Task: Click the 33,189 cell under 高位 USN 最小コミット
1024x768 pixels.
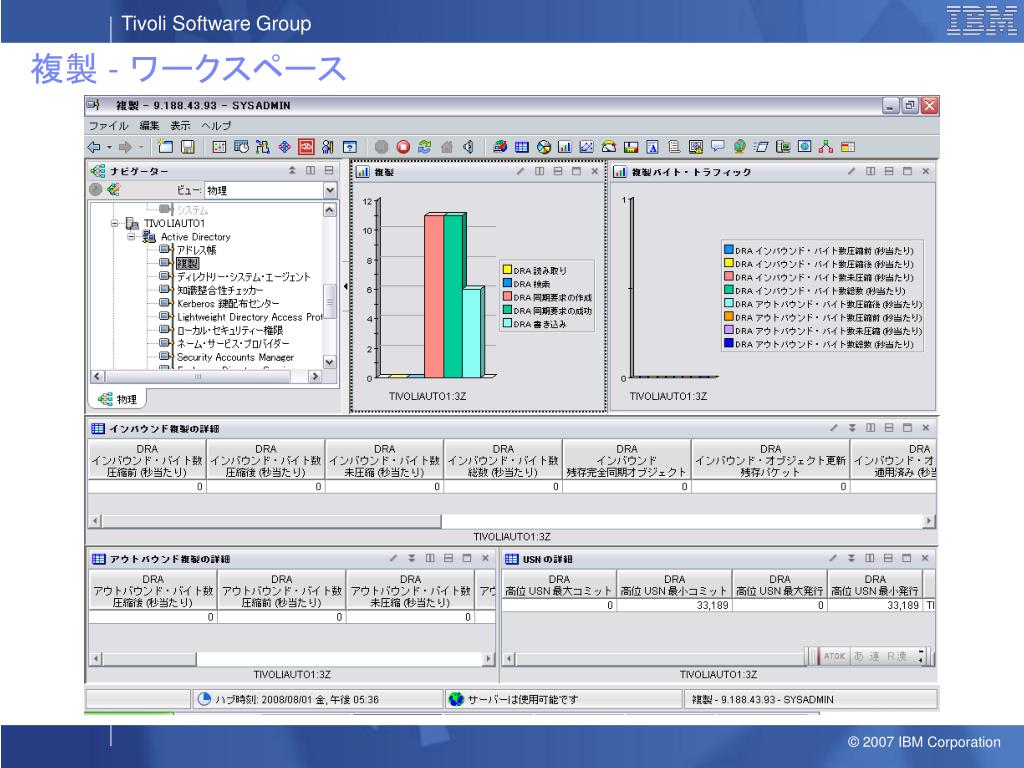Action: click(x=674, y=605)
